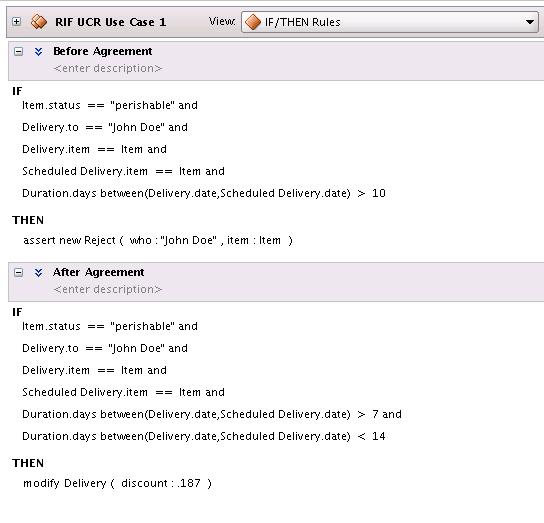Image resolution: width=544 pixels, height=523 pixels.
Task: Collapse the Before Agreement rule
Action: (18, 52)
